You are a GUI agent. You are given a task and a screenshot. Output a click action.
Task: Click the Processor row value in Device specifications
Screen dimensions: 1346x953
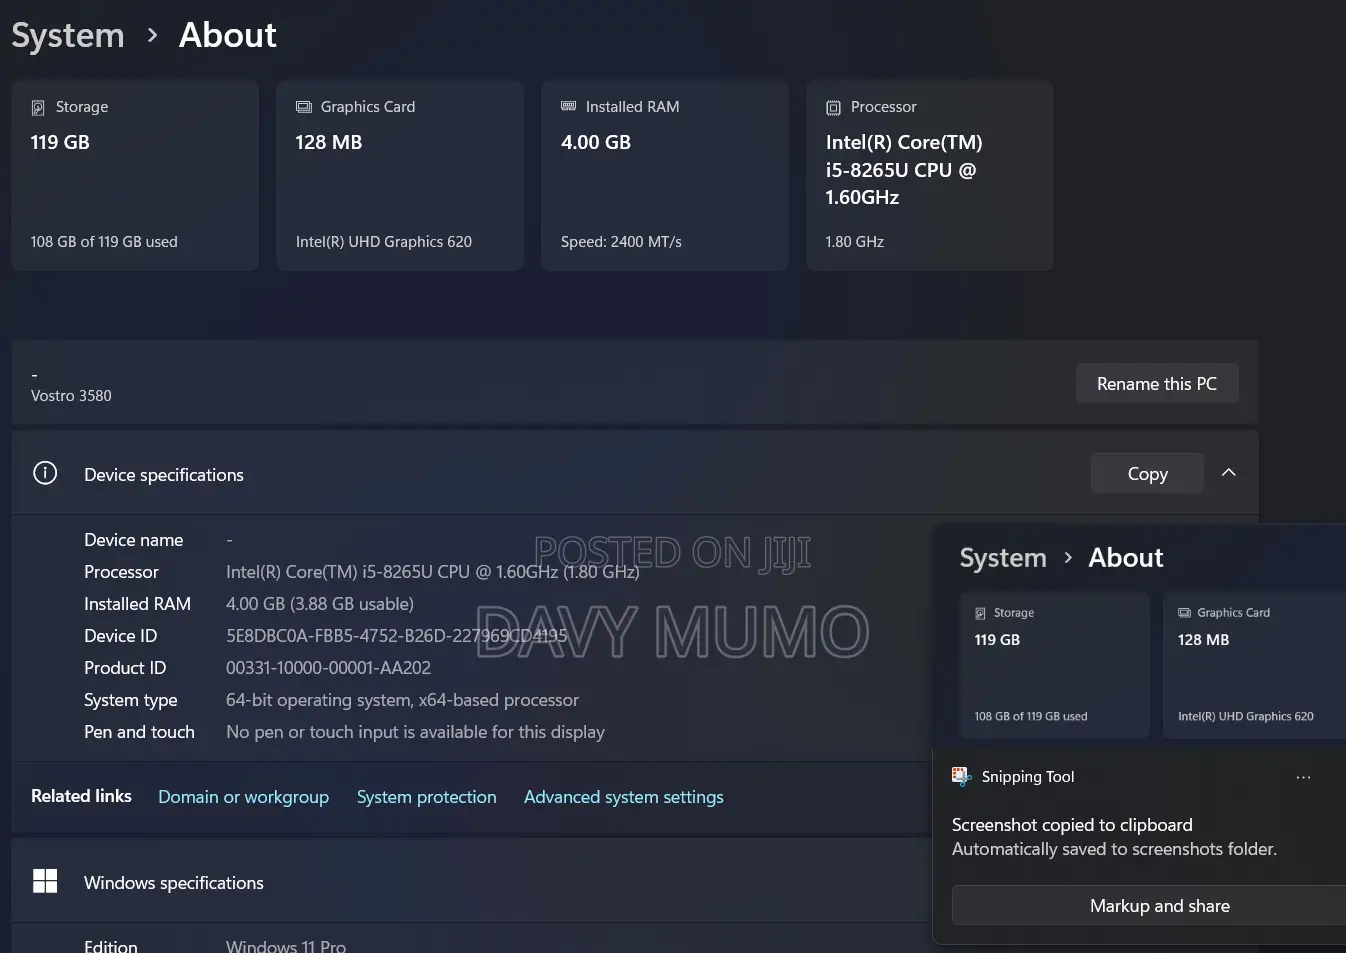[432, 572]
